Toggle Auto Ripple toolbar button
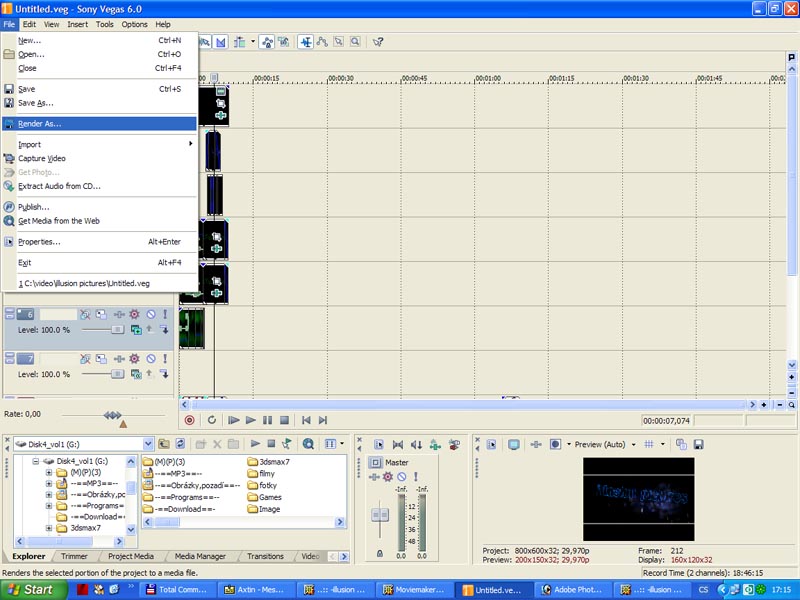The width and height of the screenshot is (800, 600). coord(239,42)
